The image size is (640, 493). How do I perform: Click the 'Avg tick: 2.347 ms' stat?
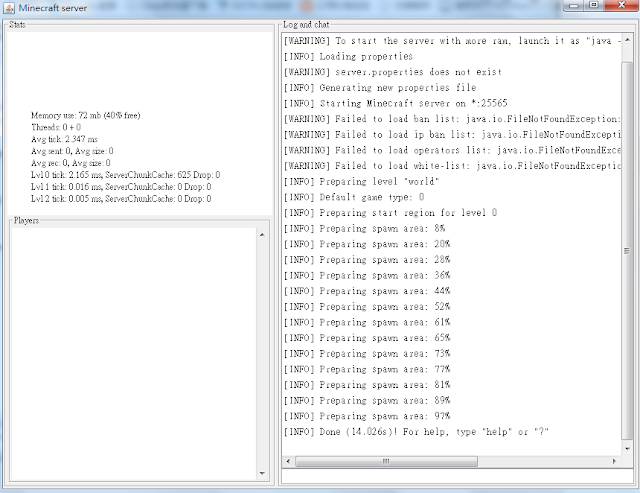[x=64, y=139]
